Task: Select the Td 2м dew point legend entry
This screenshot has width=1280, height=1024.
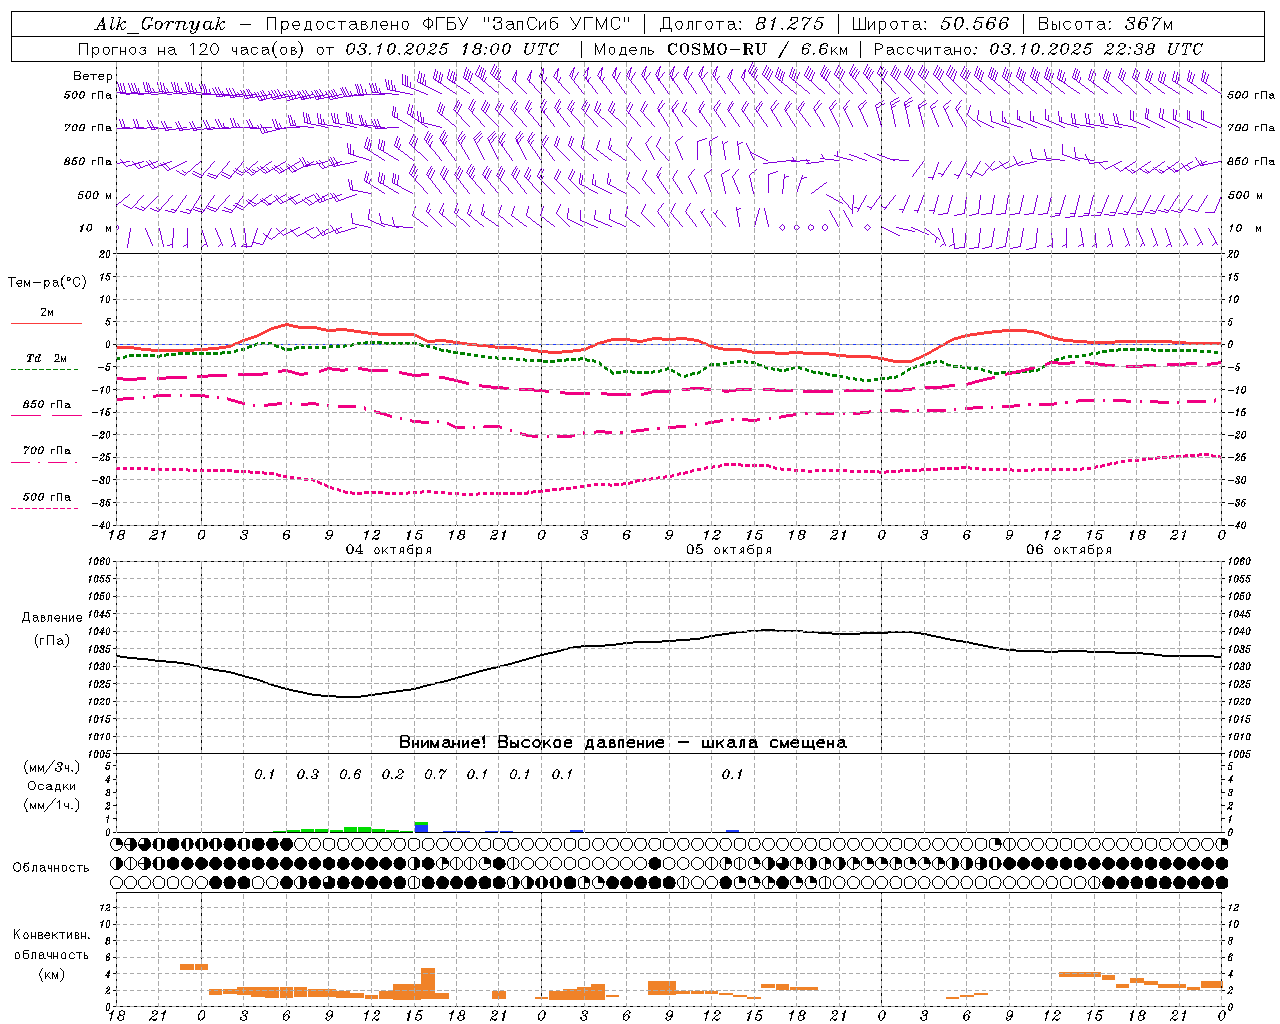Action: (47, 358)
